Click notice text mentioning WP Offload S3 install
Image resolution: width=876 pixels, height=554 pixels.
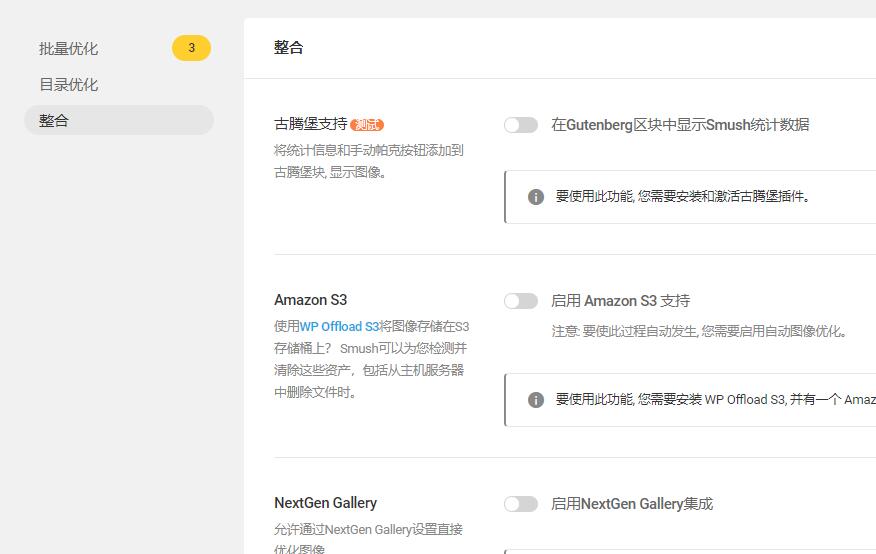click(x=716, y=400)
